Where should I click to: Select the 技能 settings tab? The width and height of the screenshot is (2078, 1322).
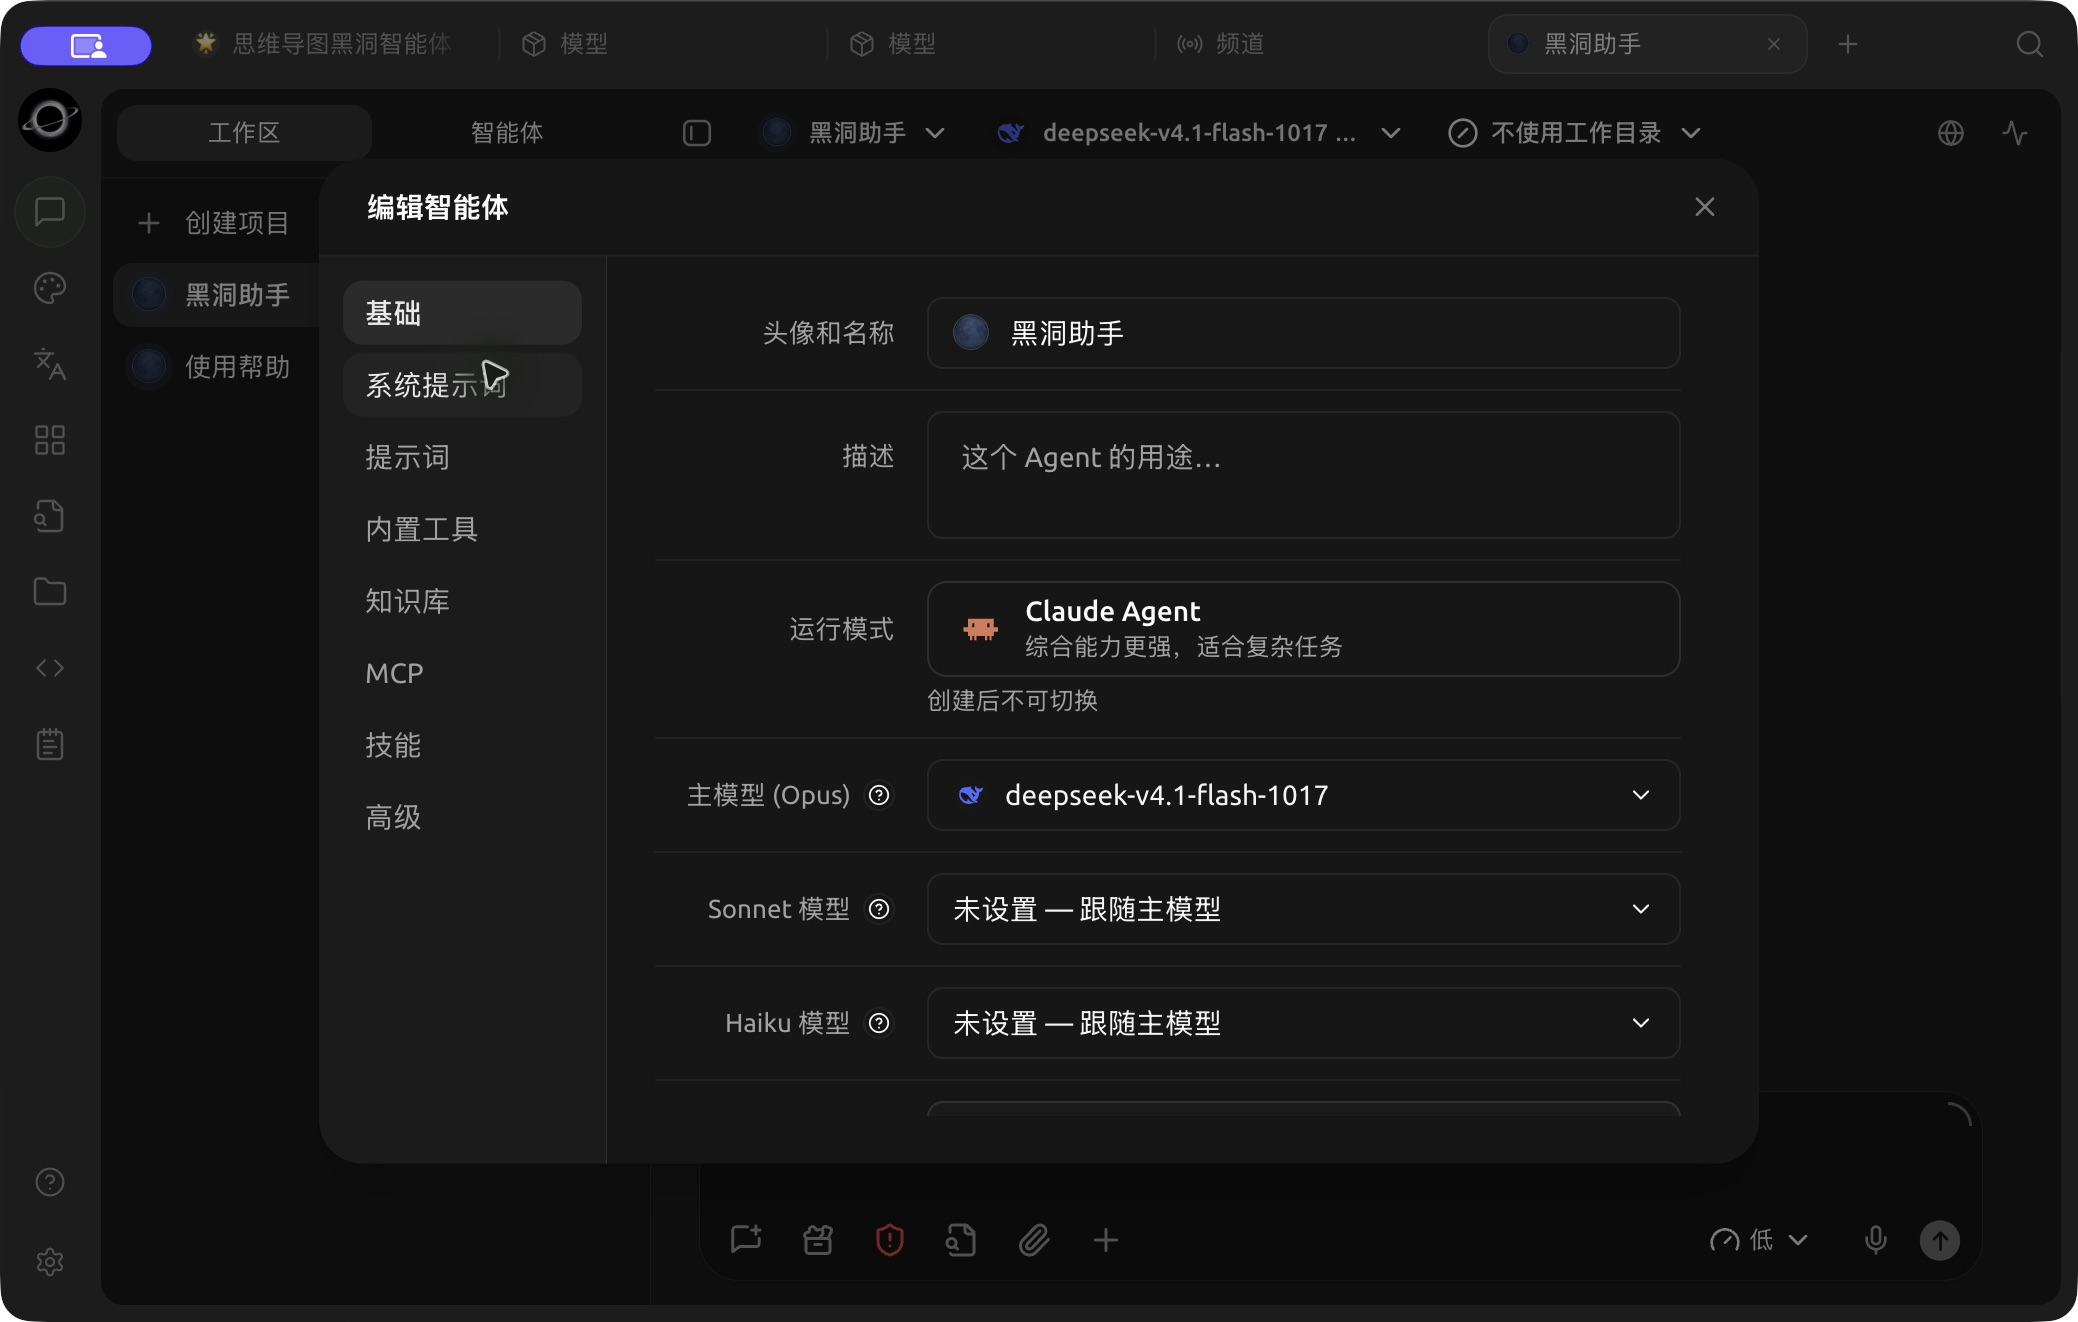pos(462,745)
